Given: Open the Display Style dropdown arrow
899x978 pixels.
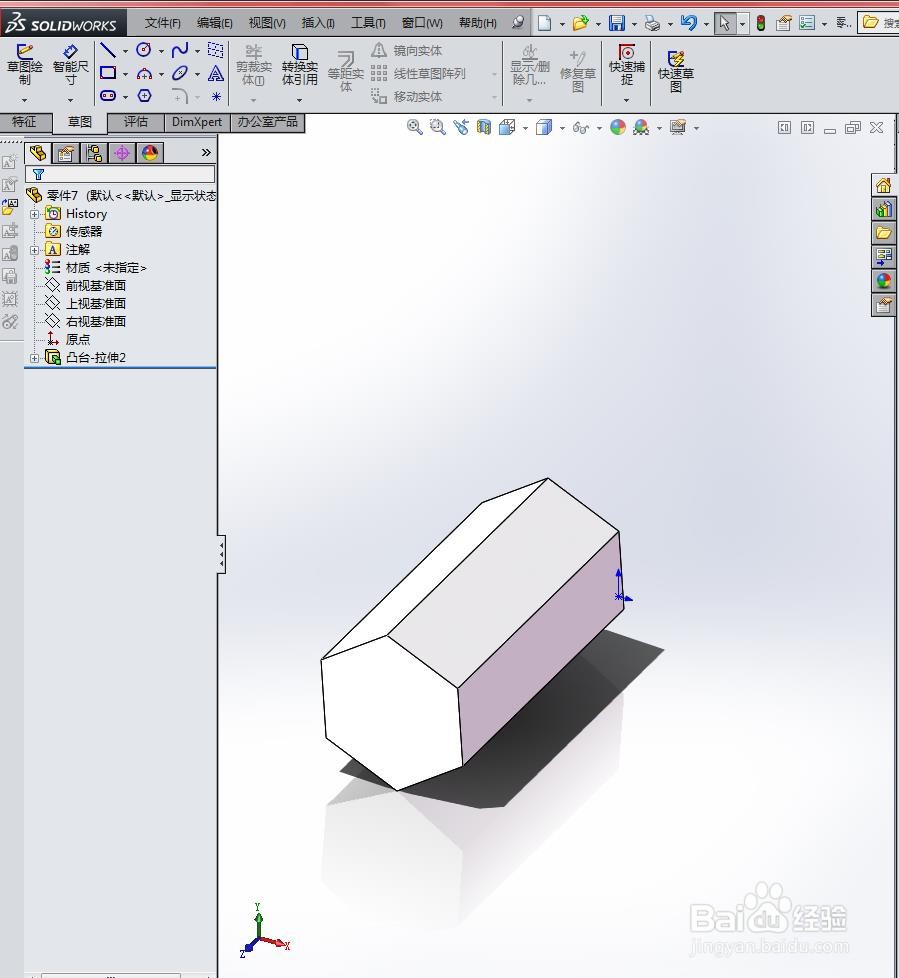Looking at the screenshot, I should click(562, 128).
